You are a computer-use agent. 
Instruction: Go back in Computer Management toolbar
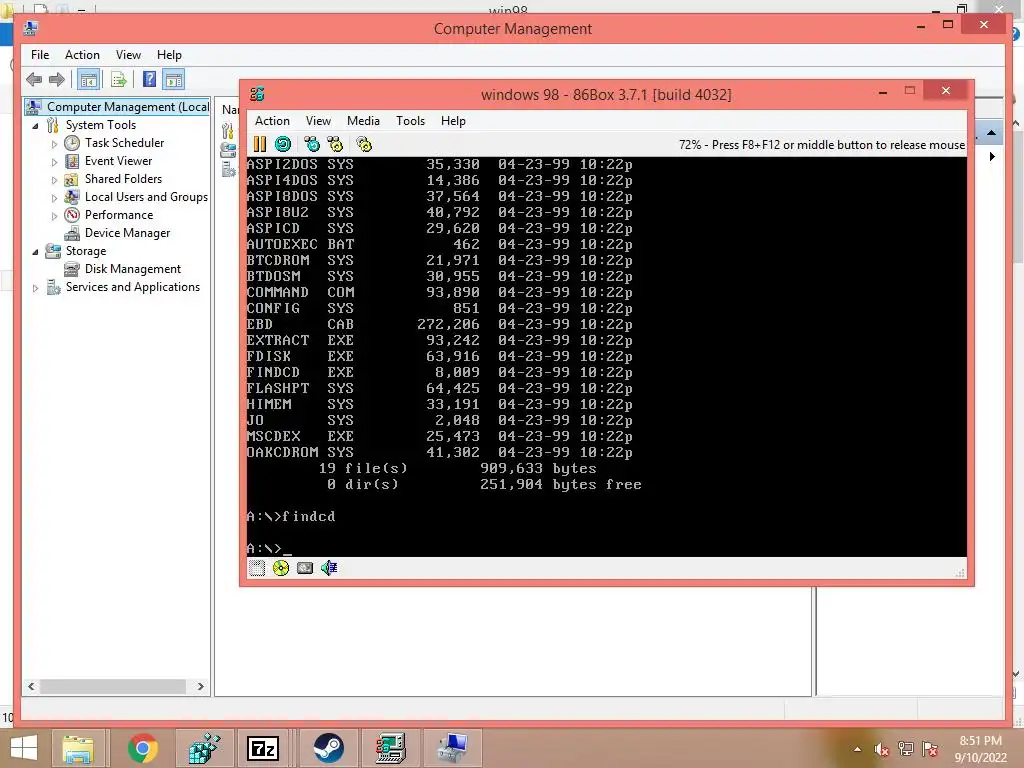click(x=34, y=80)
